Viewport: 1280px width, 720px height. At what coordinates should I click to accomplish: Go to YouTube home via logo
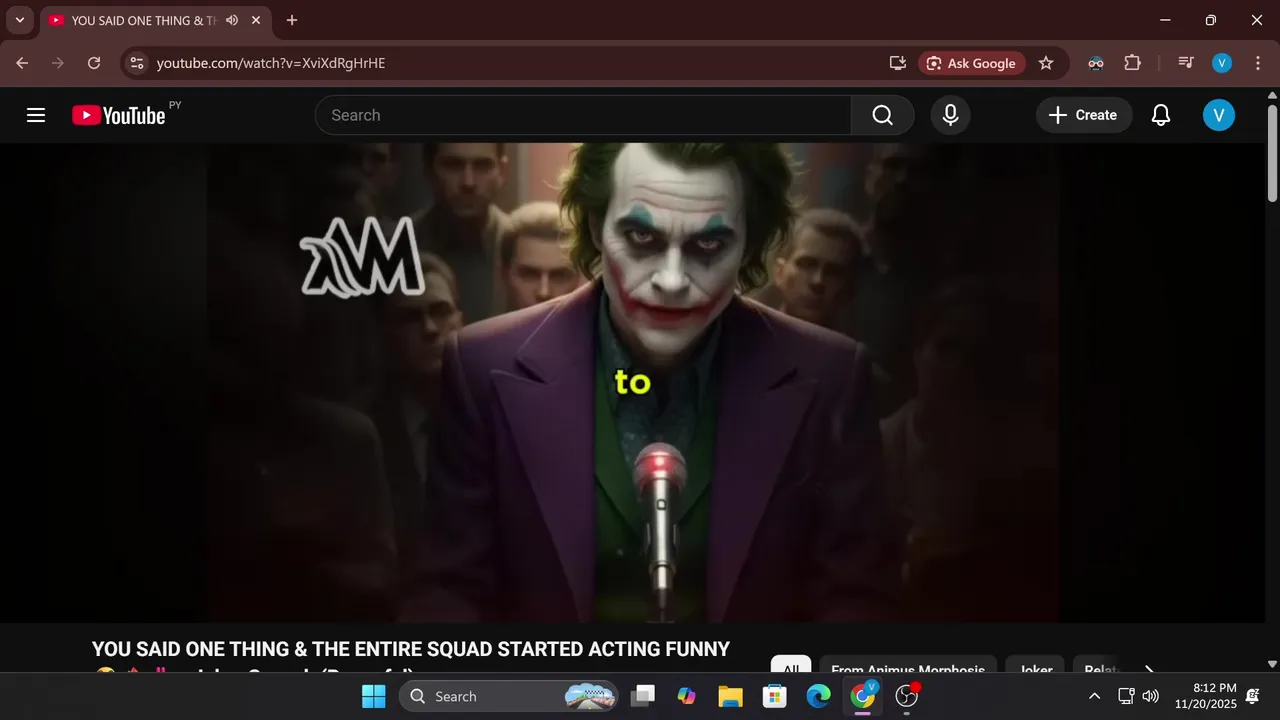[x=119, y=115]
